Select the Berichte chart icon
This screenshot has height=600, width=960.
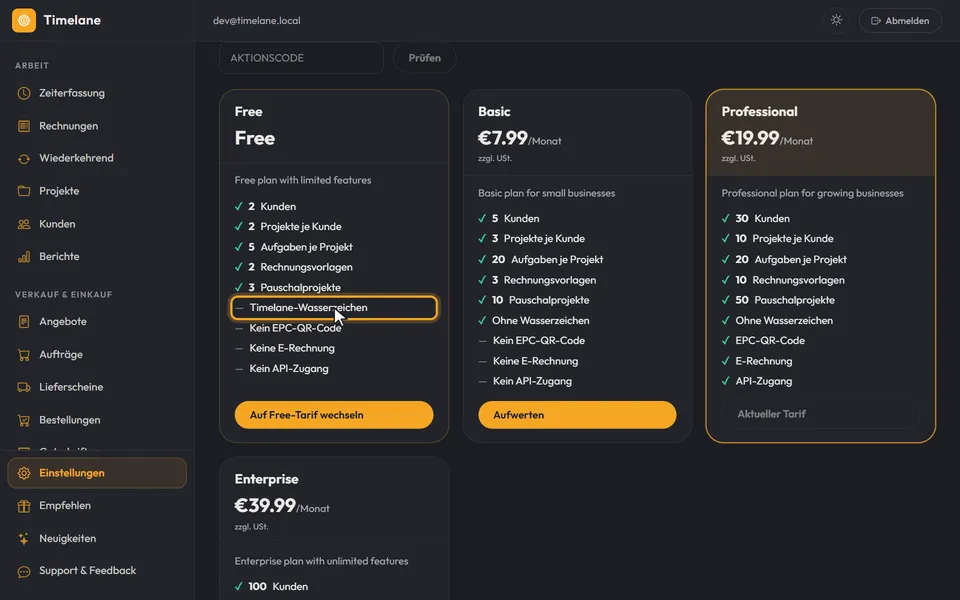24,257
